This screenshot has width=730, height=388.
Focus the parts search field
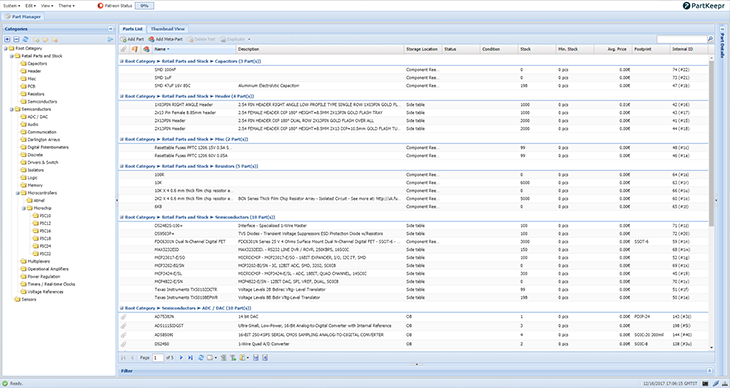click(682, 39)
